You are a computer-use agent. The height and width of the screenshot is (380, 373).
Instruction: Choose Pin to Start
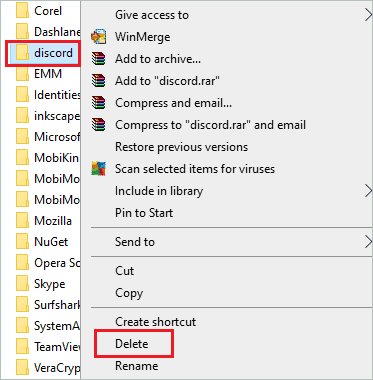144,213
